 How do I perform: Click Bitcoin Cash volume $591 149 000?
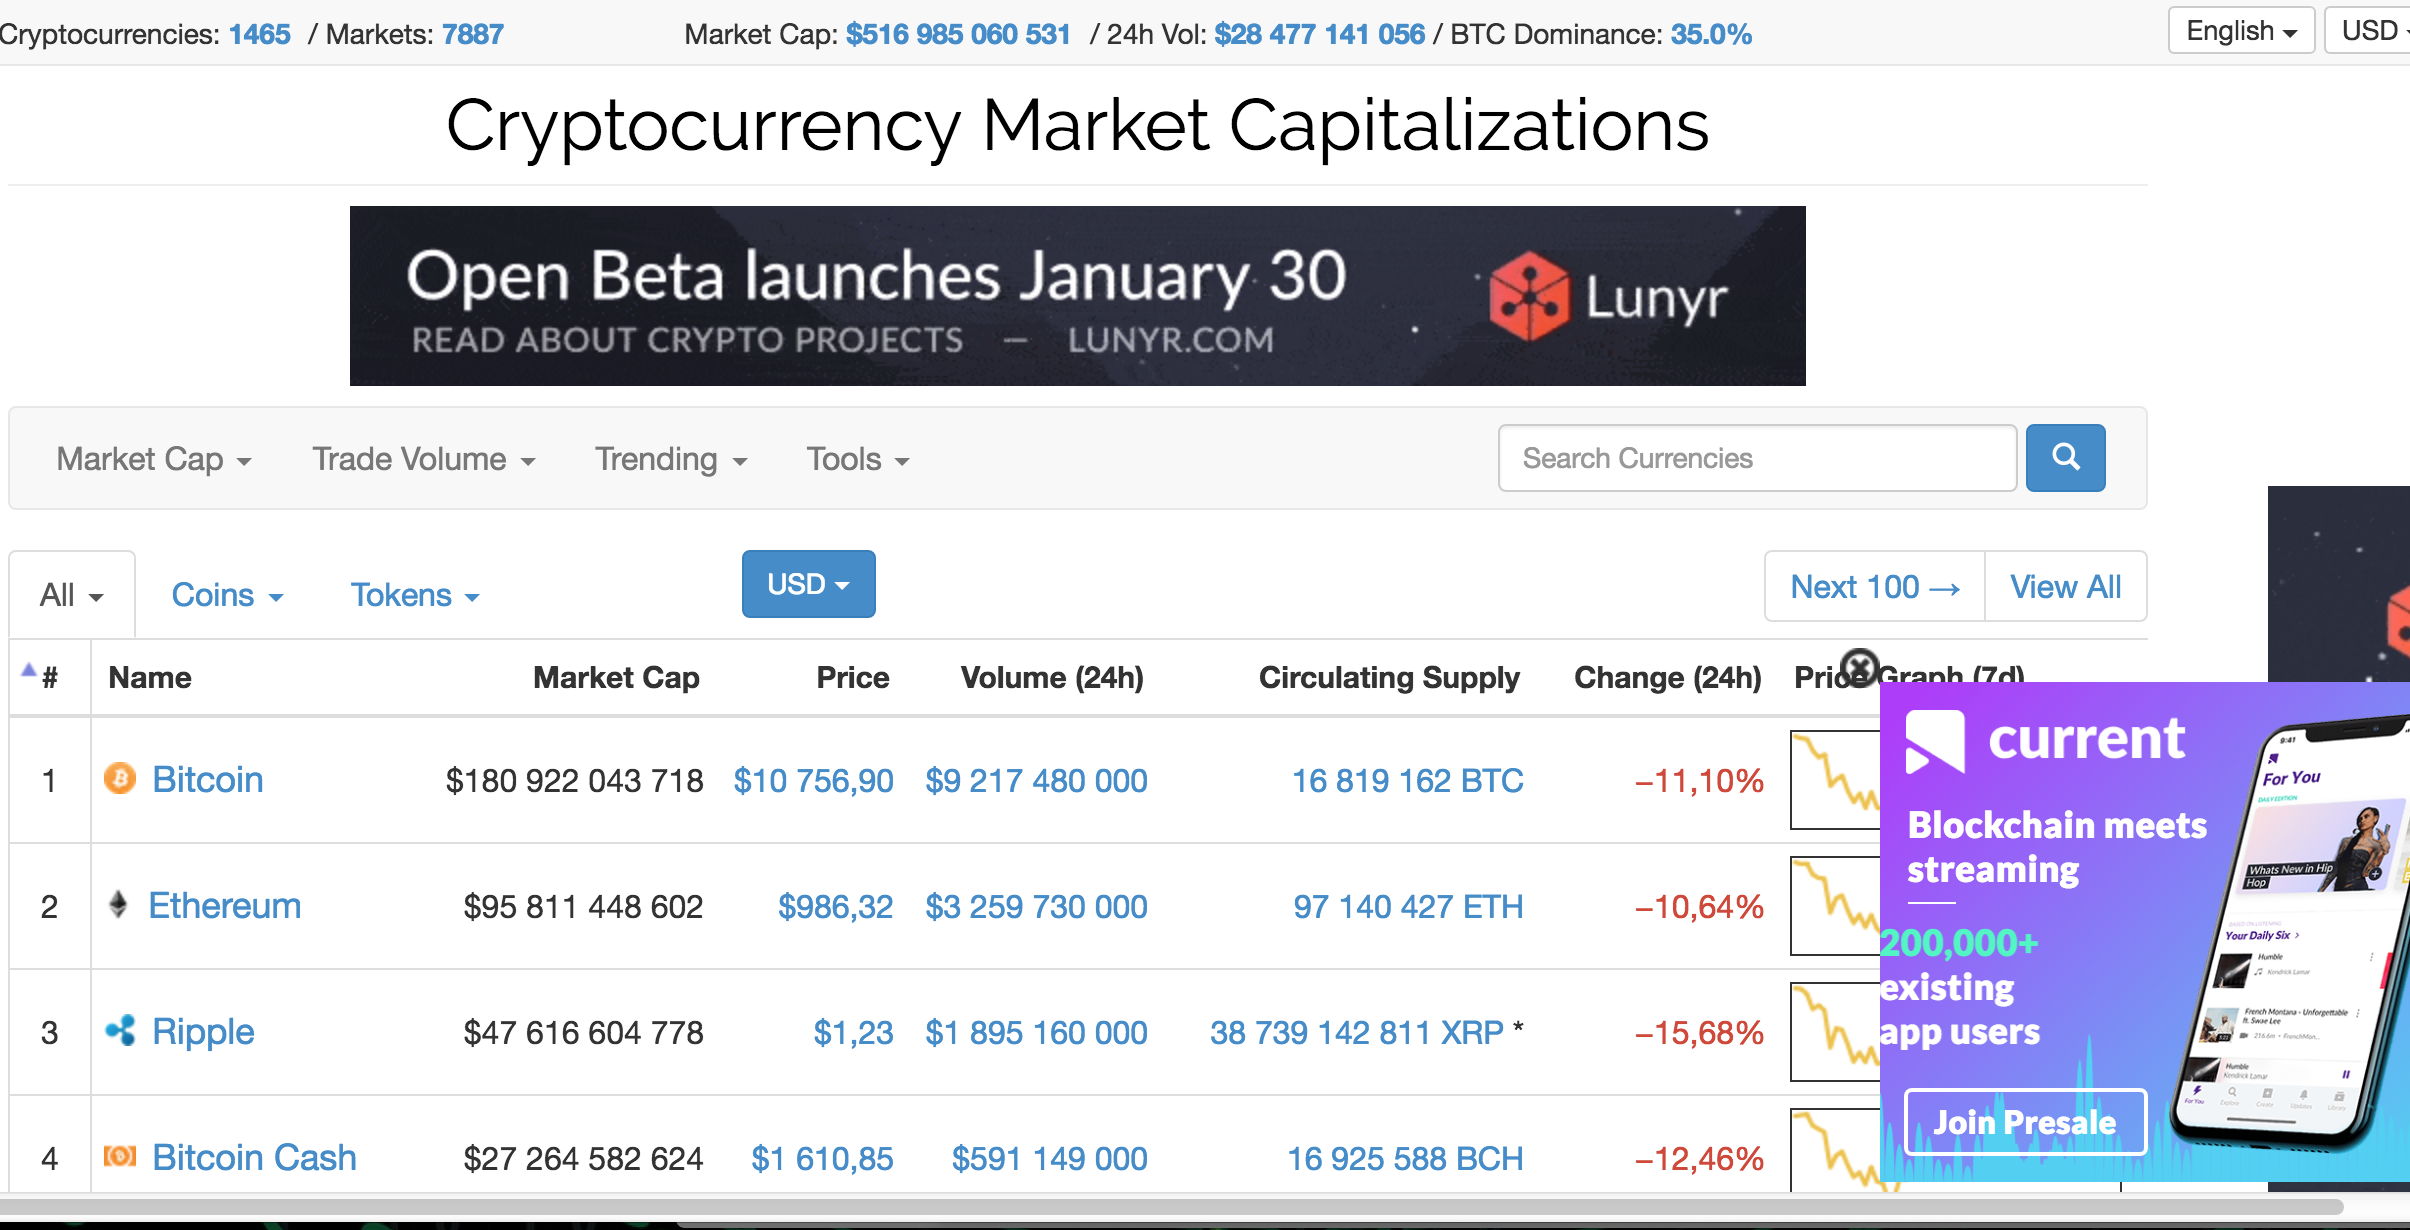pyautogui.click(x=1049, y=1158)
